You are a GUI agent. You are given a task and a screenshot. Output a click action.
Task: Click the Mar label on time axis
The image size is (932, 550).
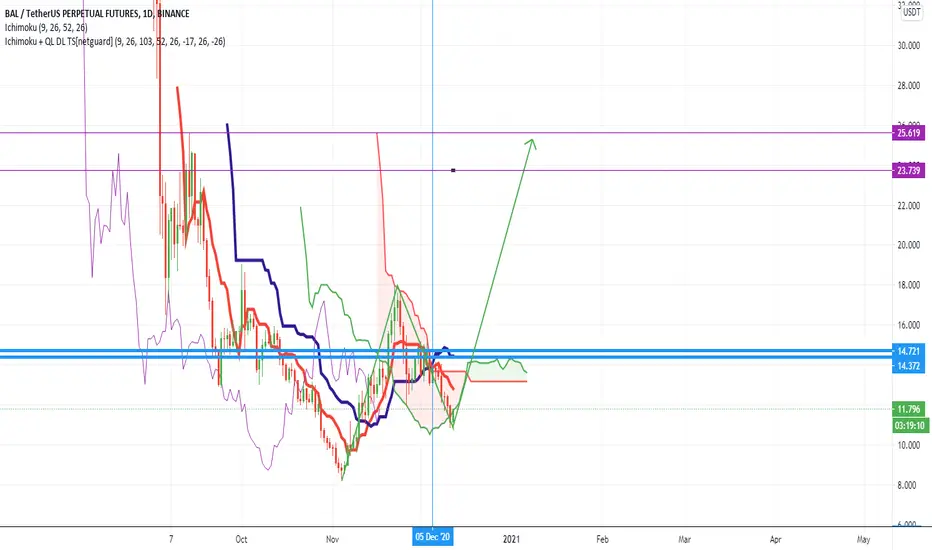pyautogui.click(x=685, y=539)
